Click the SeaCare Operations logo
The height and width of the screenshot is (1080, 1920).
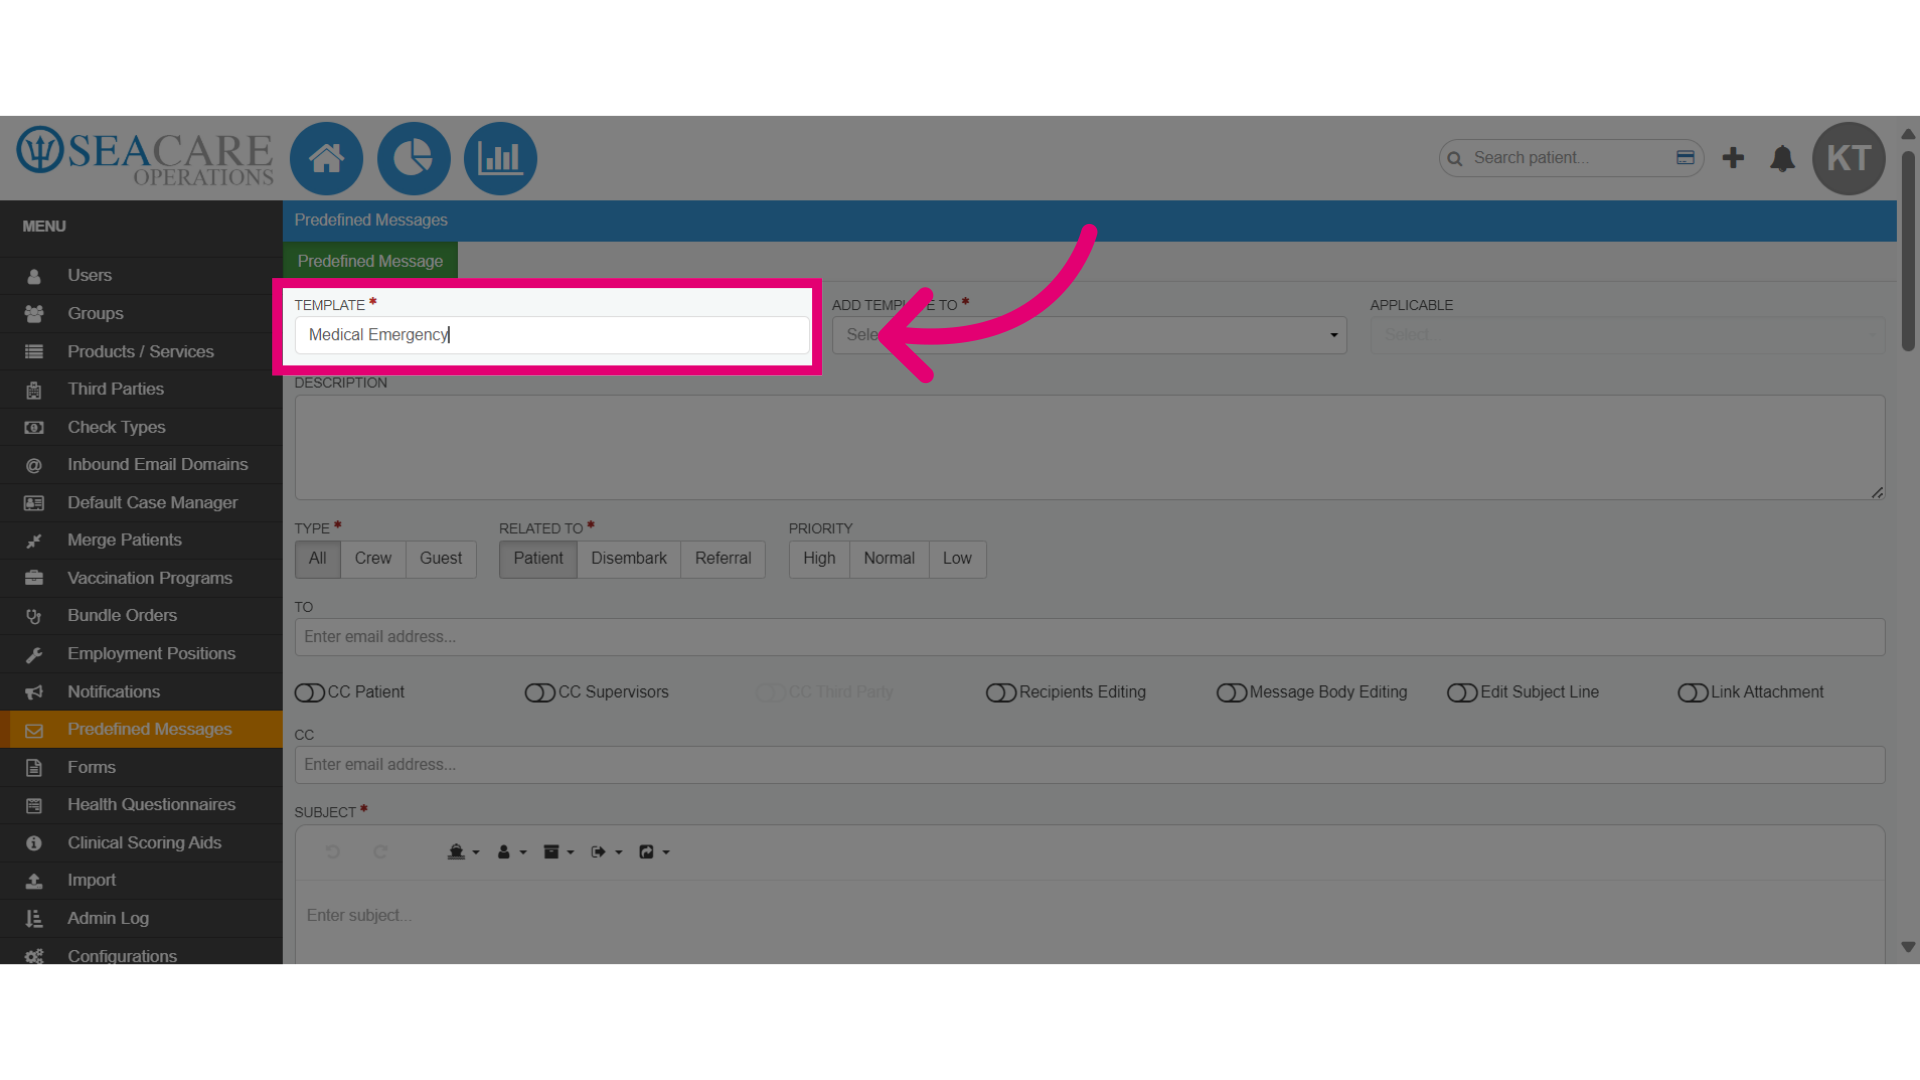[144, 157]
